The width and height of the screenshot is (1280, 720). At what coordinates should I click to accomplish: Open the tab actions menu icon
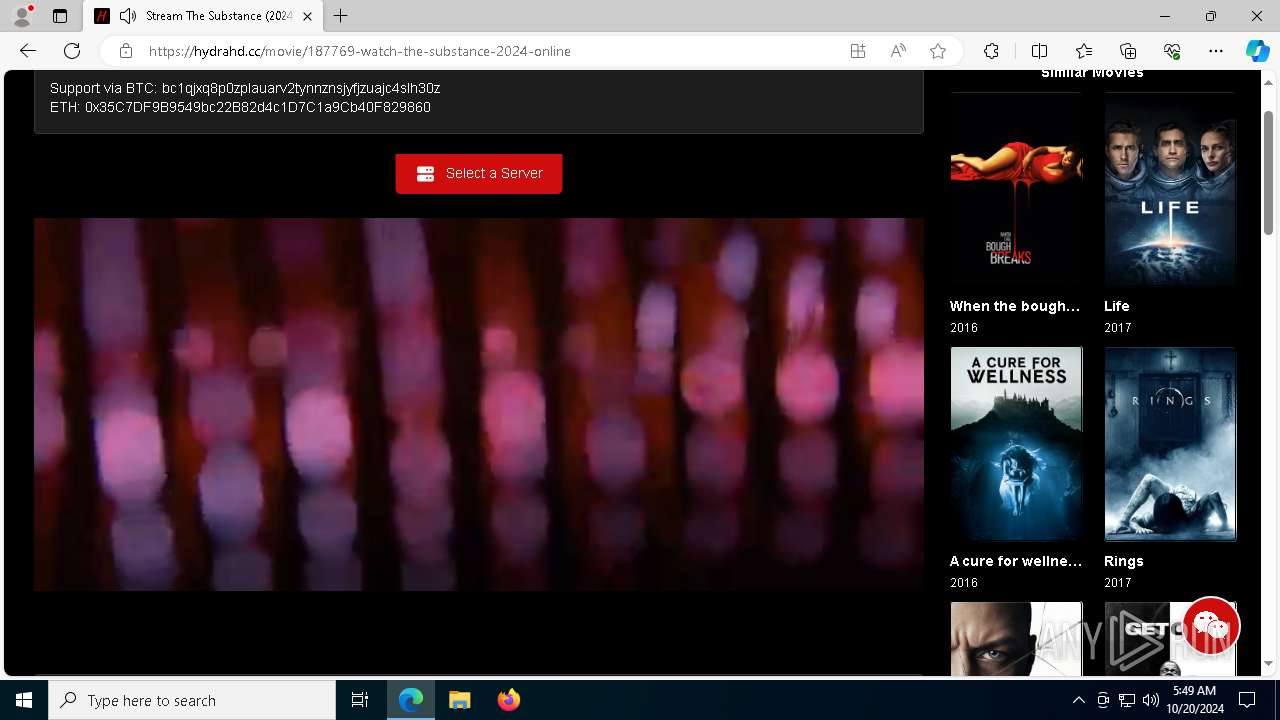tap(60, 16)
